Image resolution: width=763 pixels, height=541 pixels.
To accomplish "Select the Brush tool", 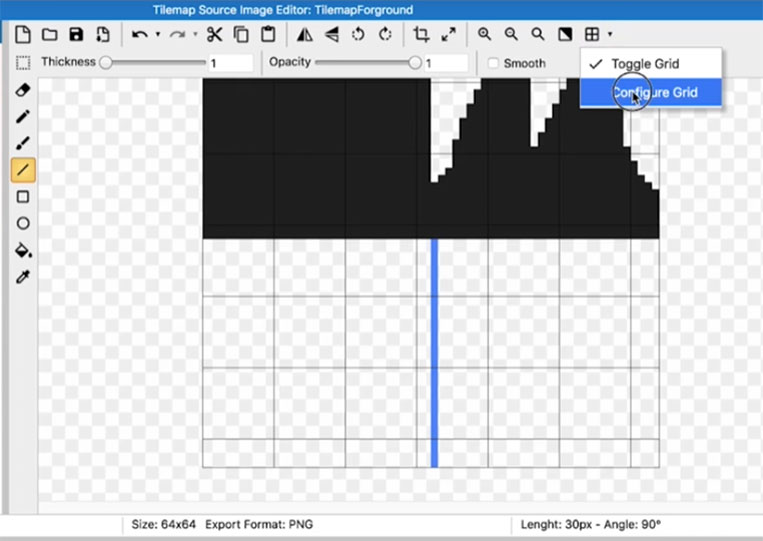I will pyautogui.click(x=23, y=143).
